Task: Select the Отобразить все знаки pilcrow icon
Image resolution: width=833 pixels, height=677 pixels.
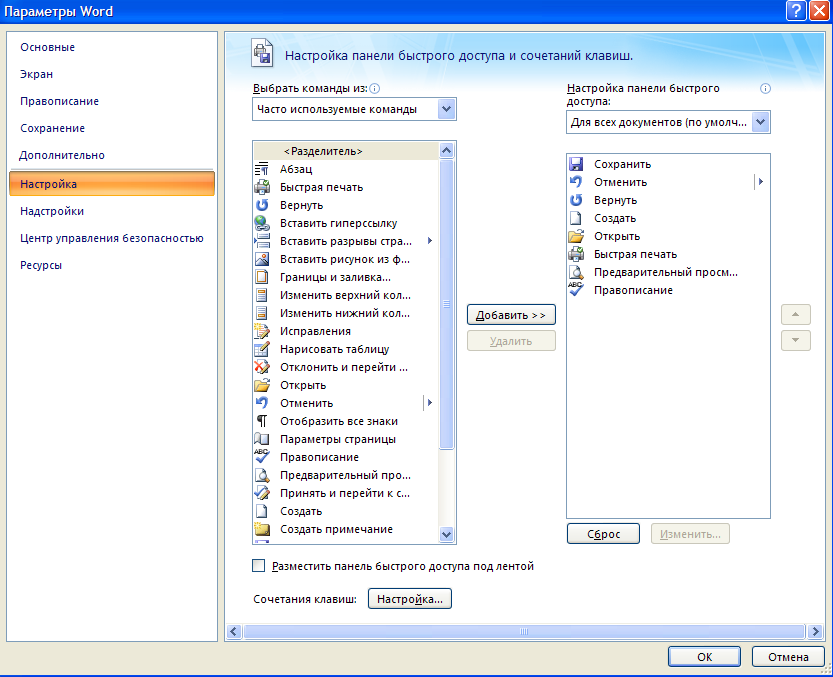Action: pos(262,421)
